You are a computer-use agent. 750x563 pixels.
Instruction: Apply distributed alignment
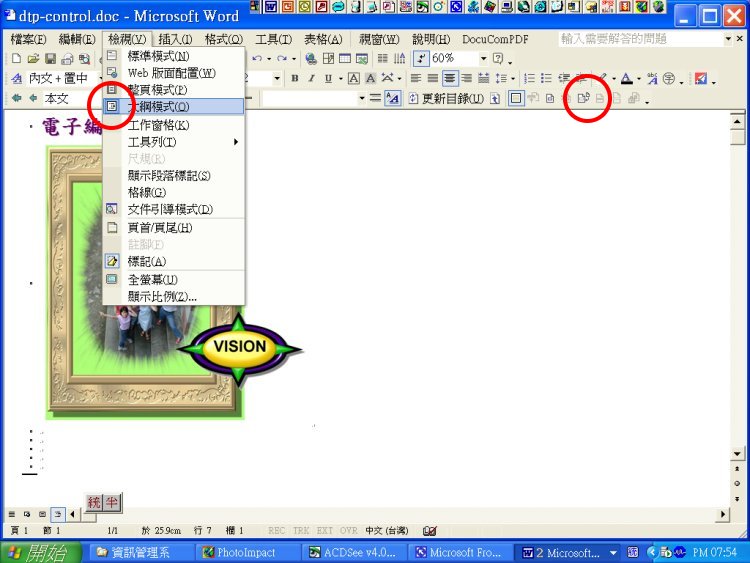[484, 78]
